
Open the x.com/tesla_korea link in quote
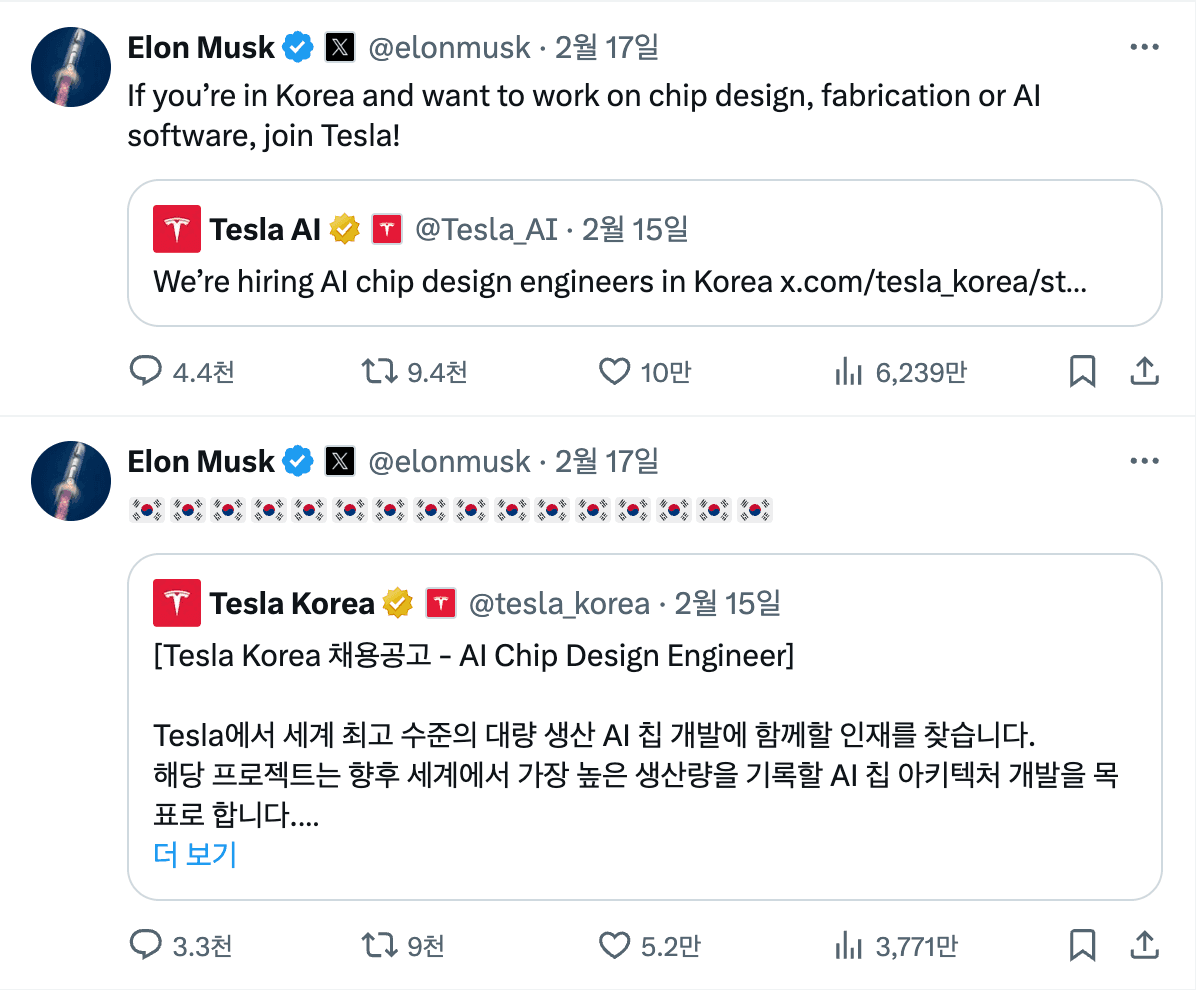click(932, 282)
